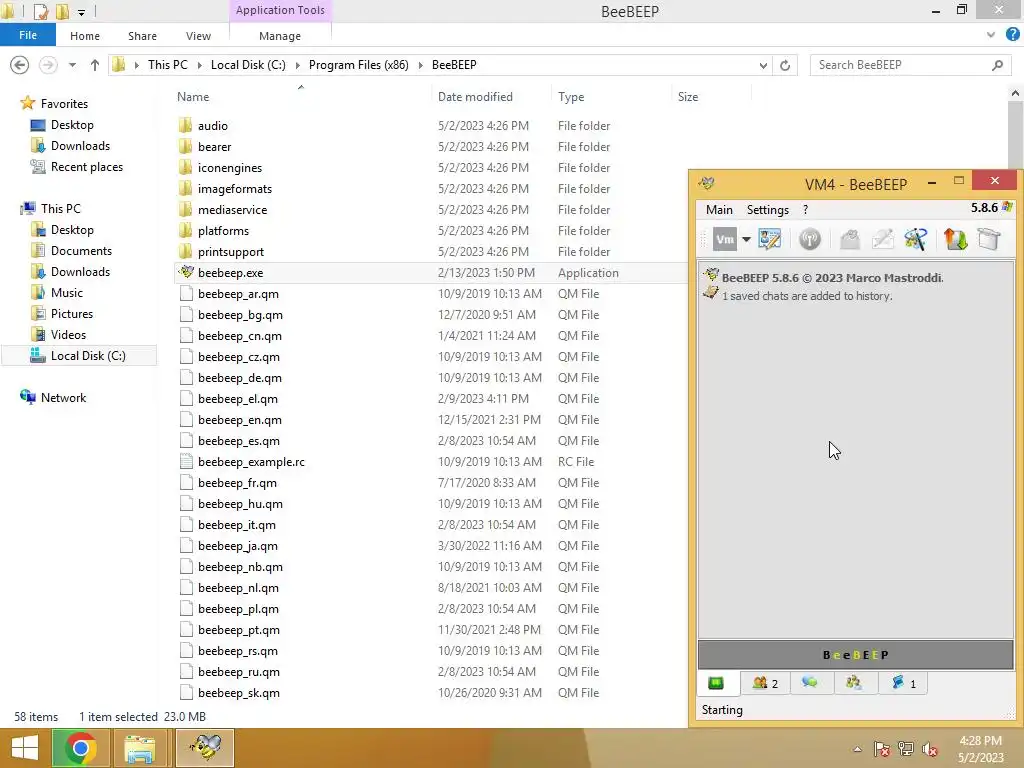Switch to the users tab showing 2
Screen dimensions: 1024x768
coord(765,683)
